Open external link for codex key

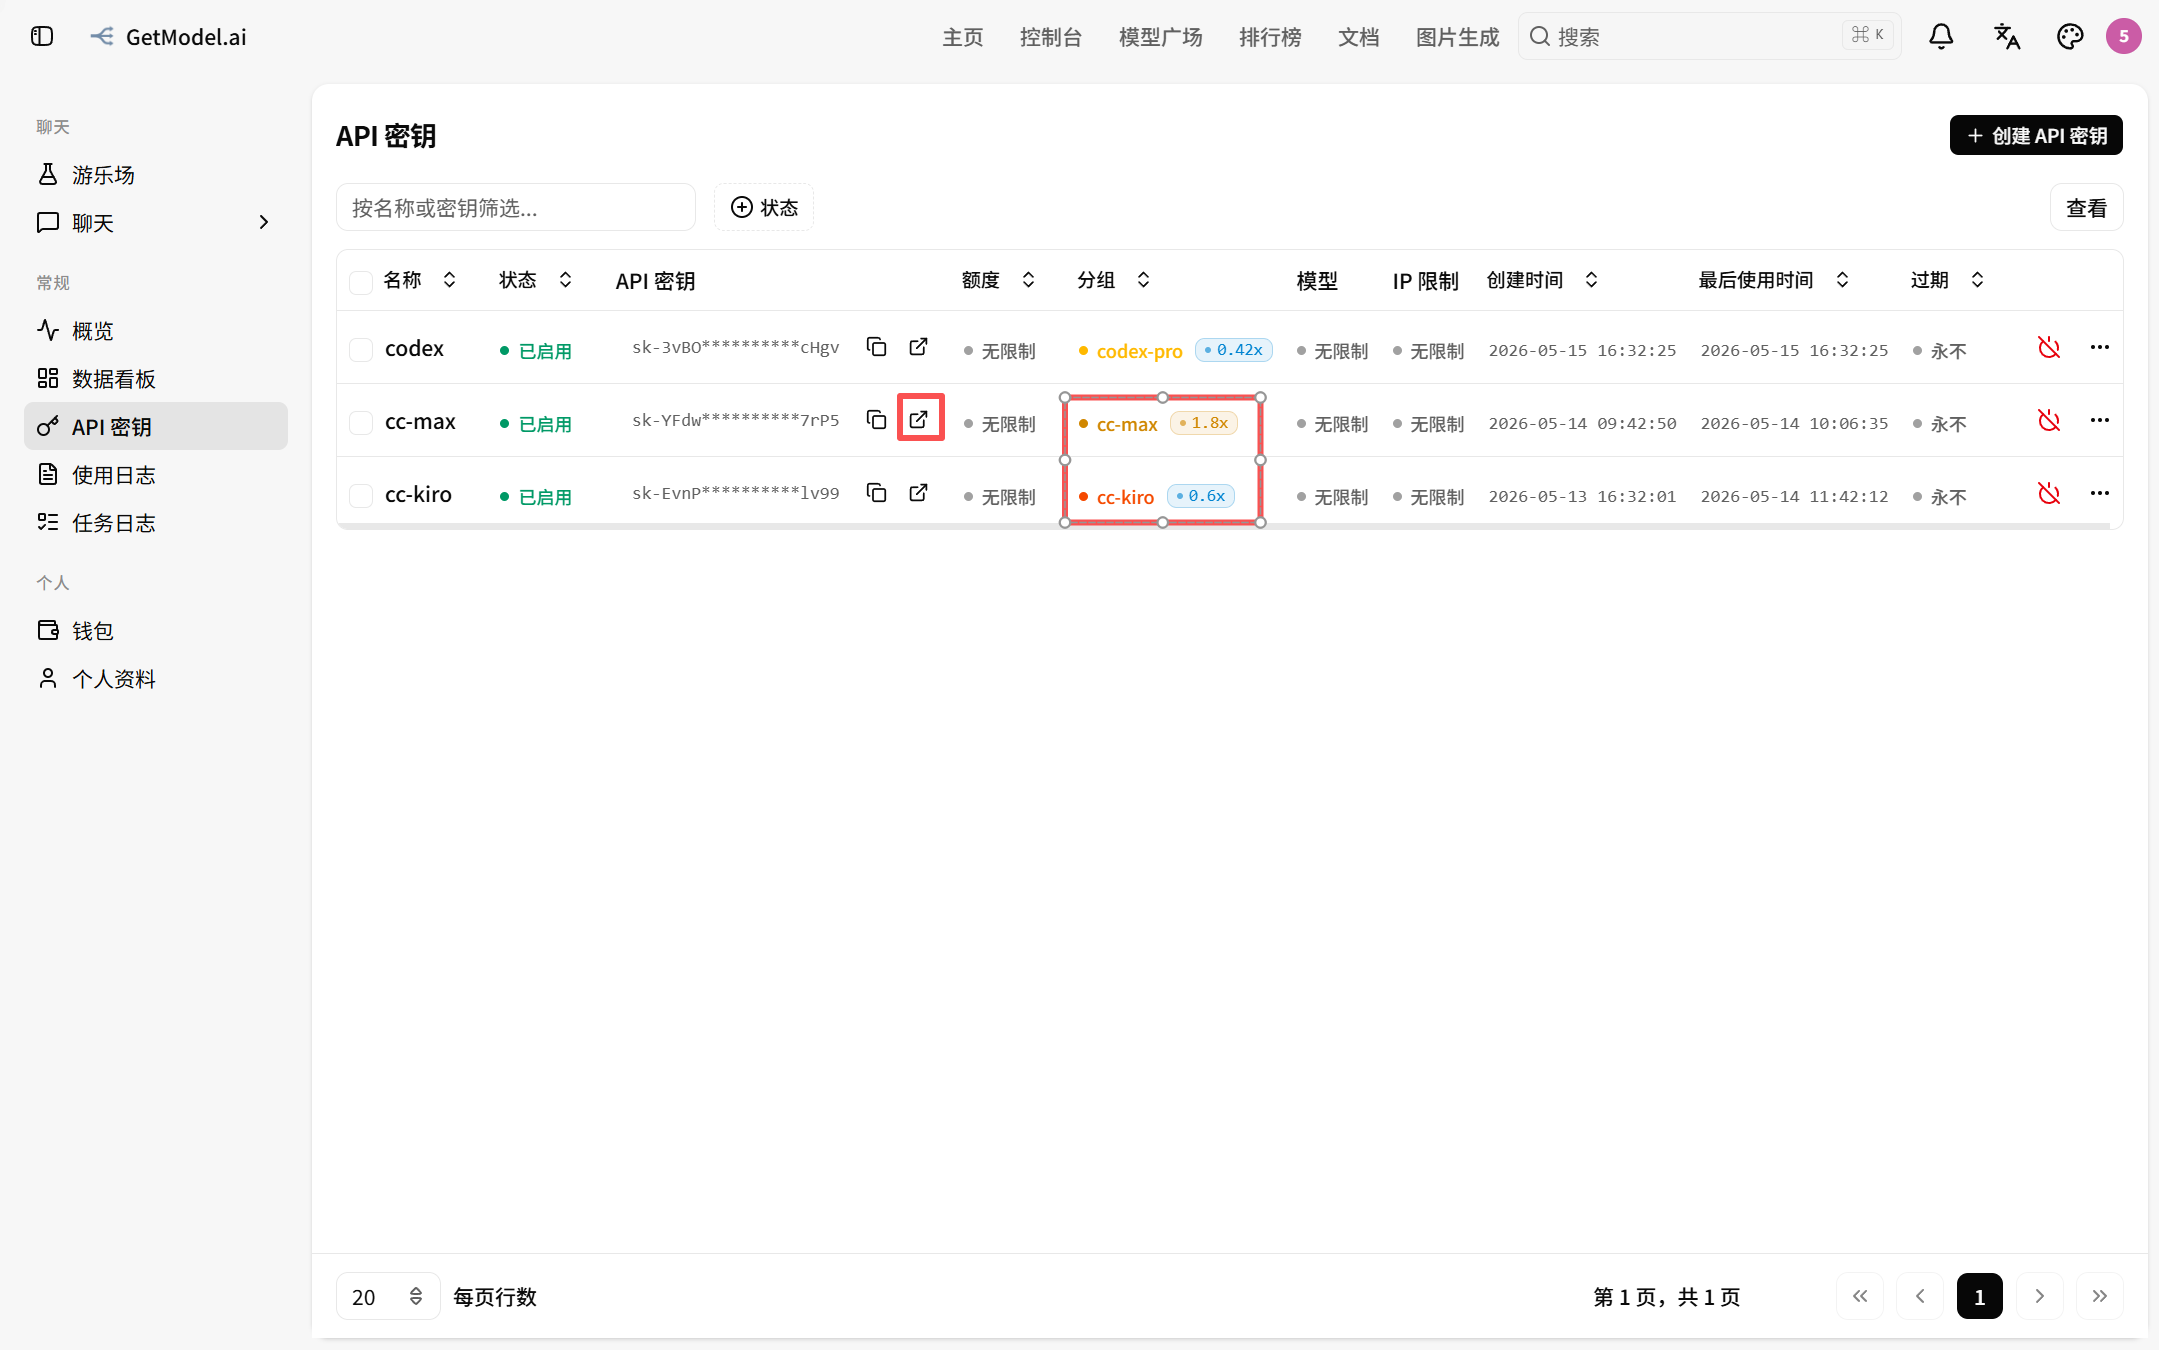[x=919, y=347]
